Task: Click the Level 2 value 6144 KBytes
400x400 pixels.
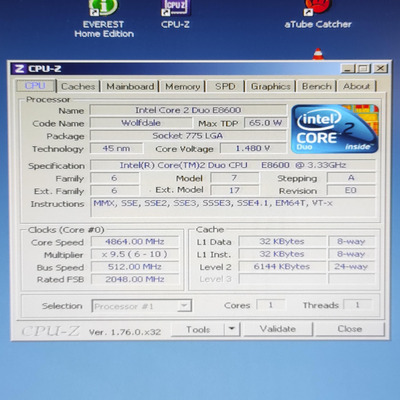Action: (282, 266)
